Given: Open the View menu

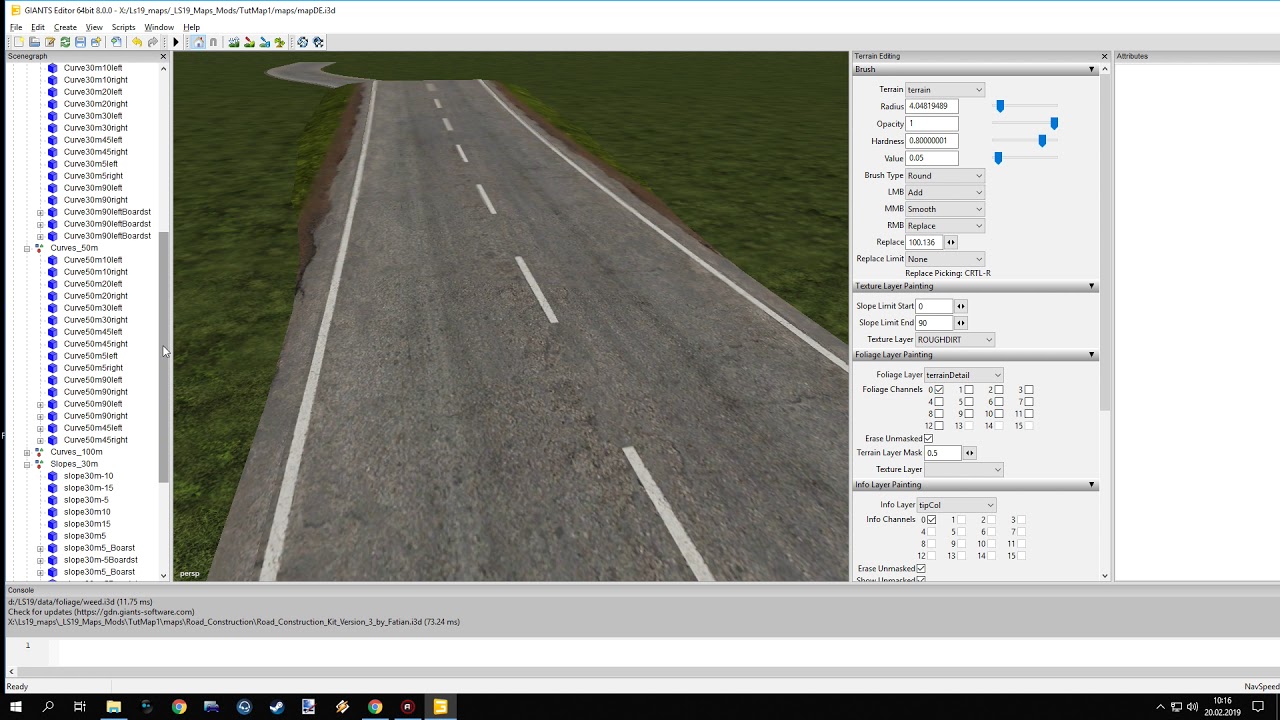Looking at the screenshot, I should click(x=94, y=27).
